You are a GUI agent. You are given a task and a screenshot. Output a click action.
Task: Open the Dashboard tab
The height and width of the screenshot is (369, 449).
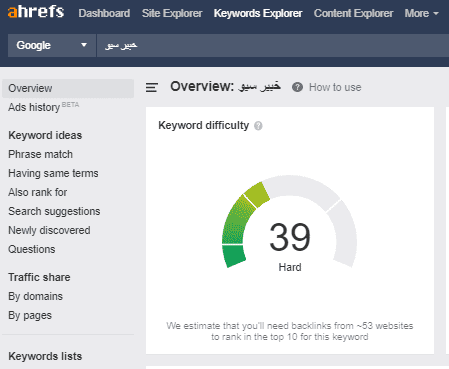coord(104,13)
